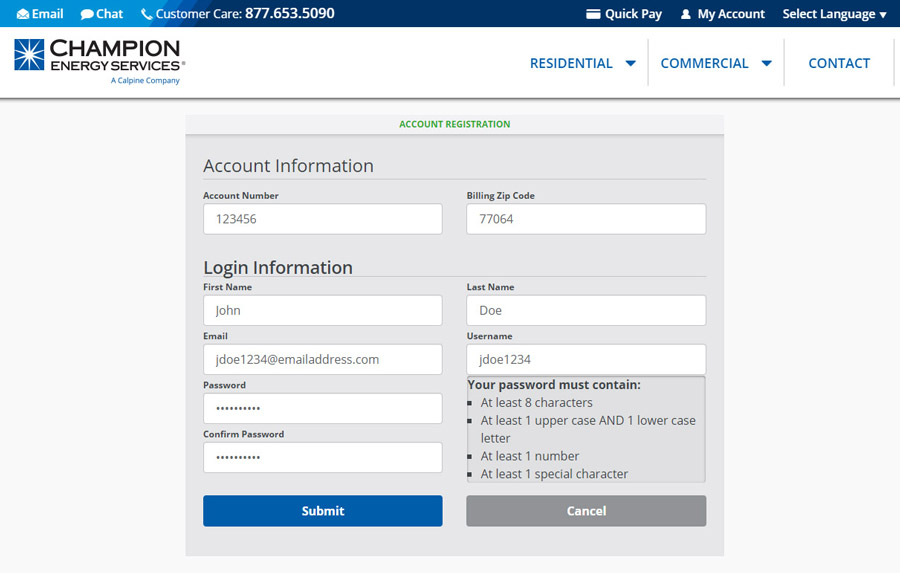Click the Account Registration heading
The width and height of the screenshot is (900, 573).
click(455, 124)
